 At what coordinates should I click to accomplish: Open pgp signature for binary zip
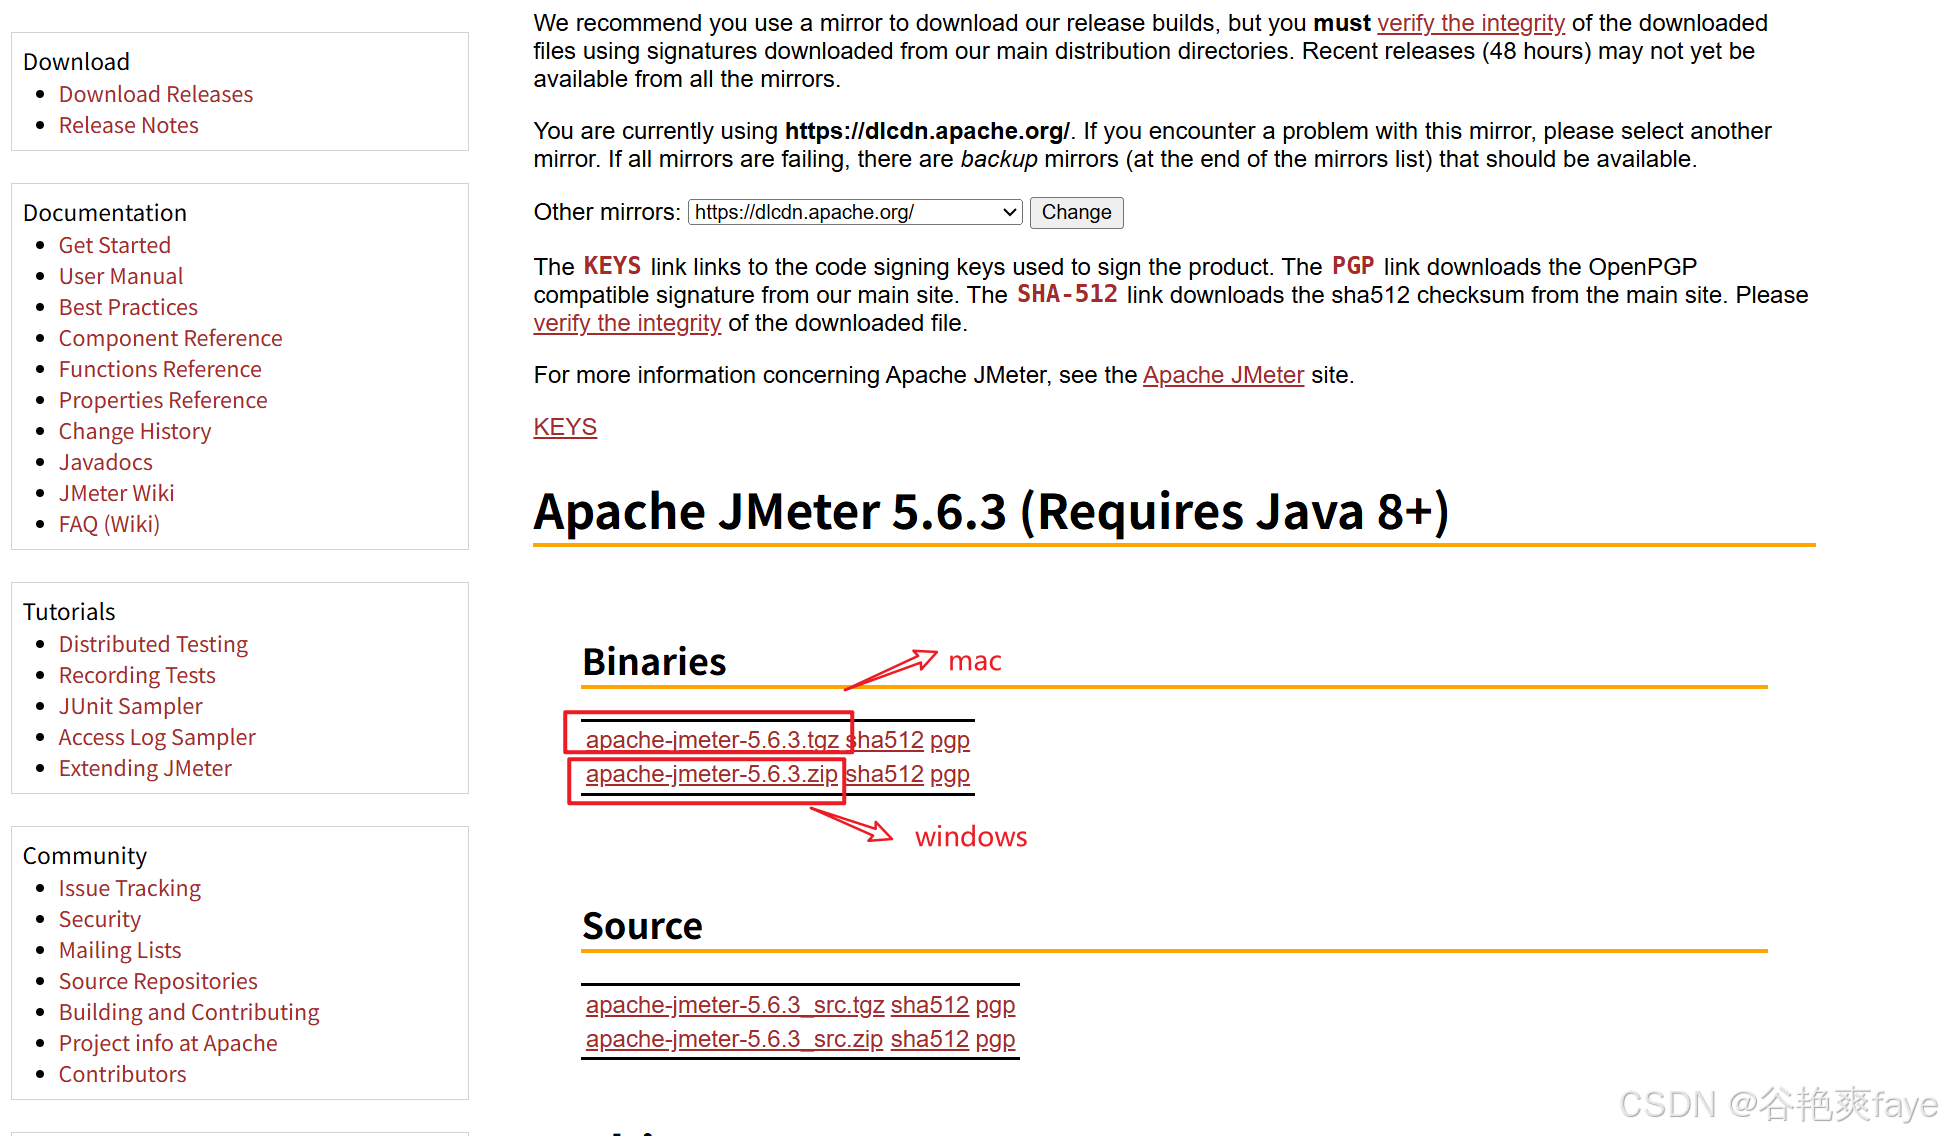950,774
